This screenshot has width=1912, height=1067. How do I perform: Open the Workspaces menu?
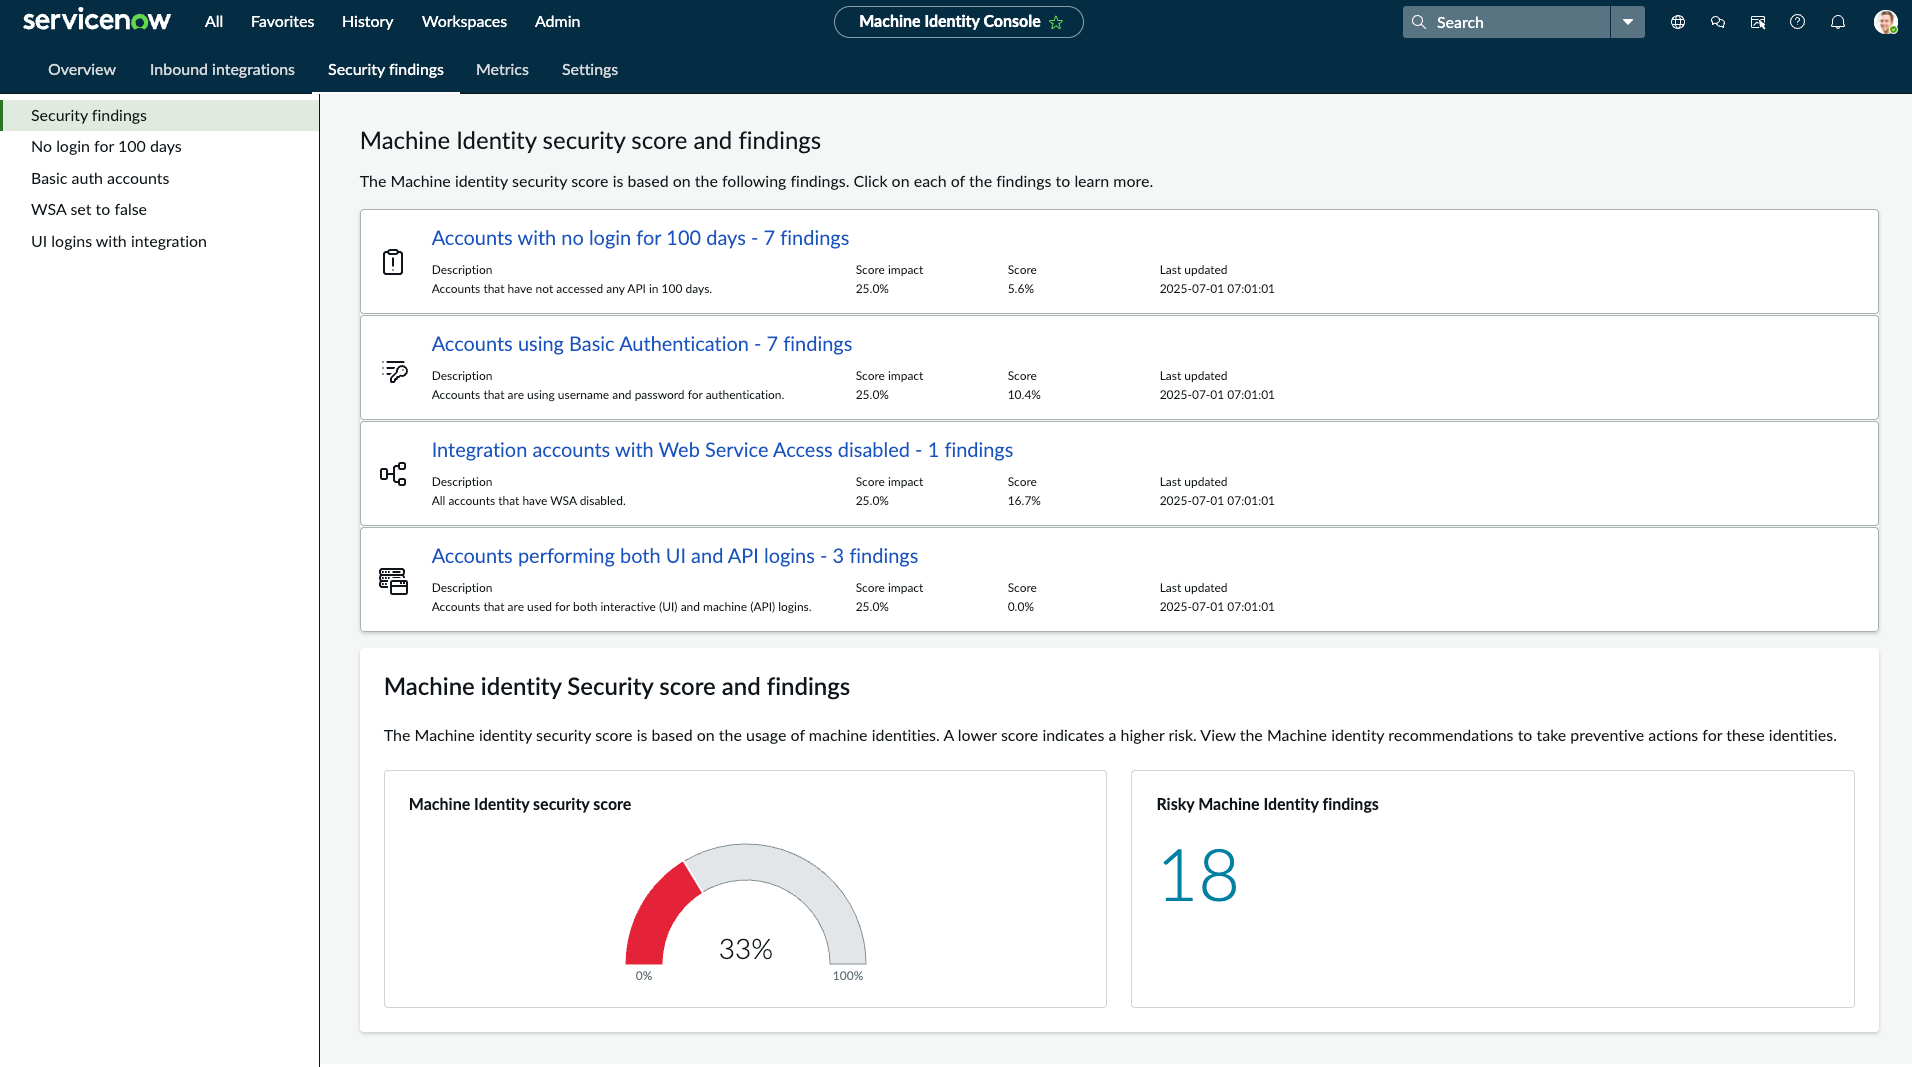click(x=464, y=21)
